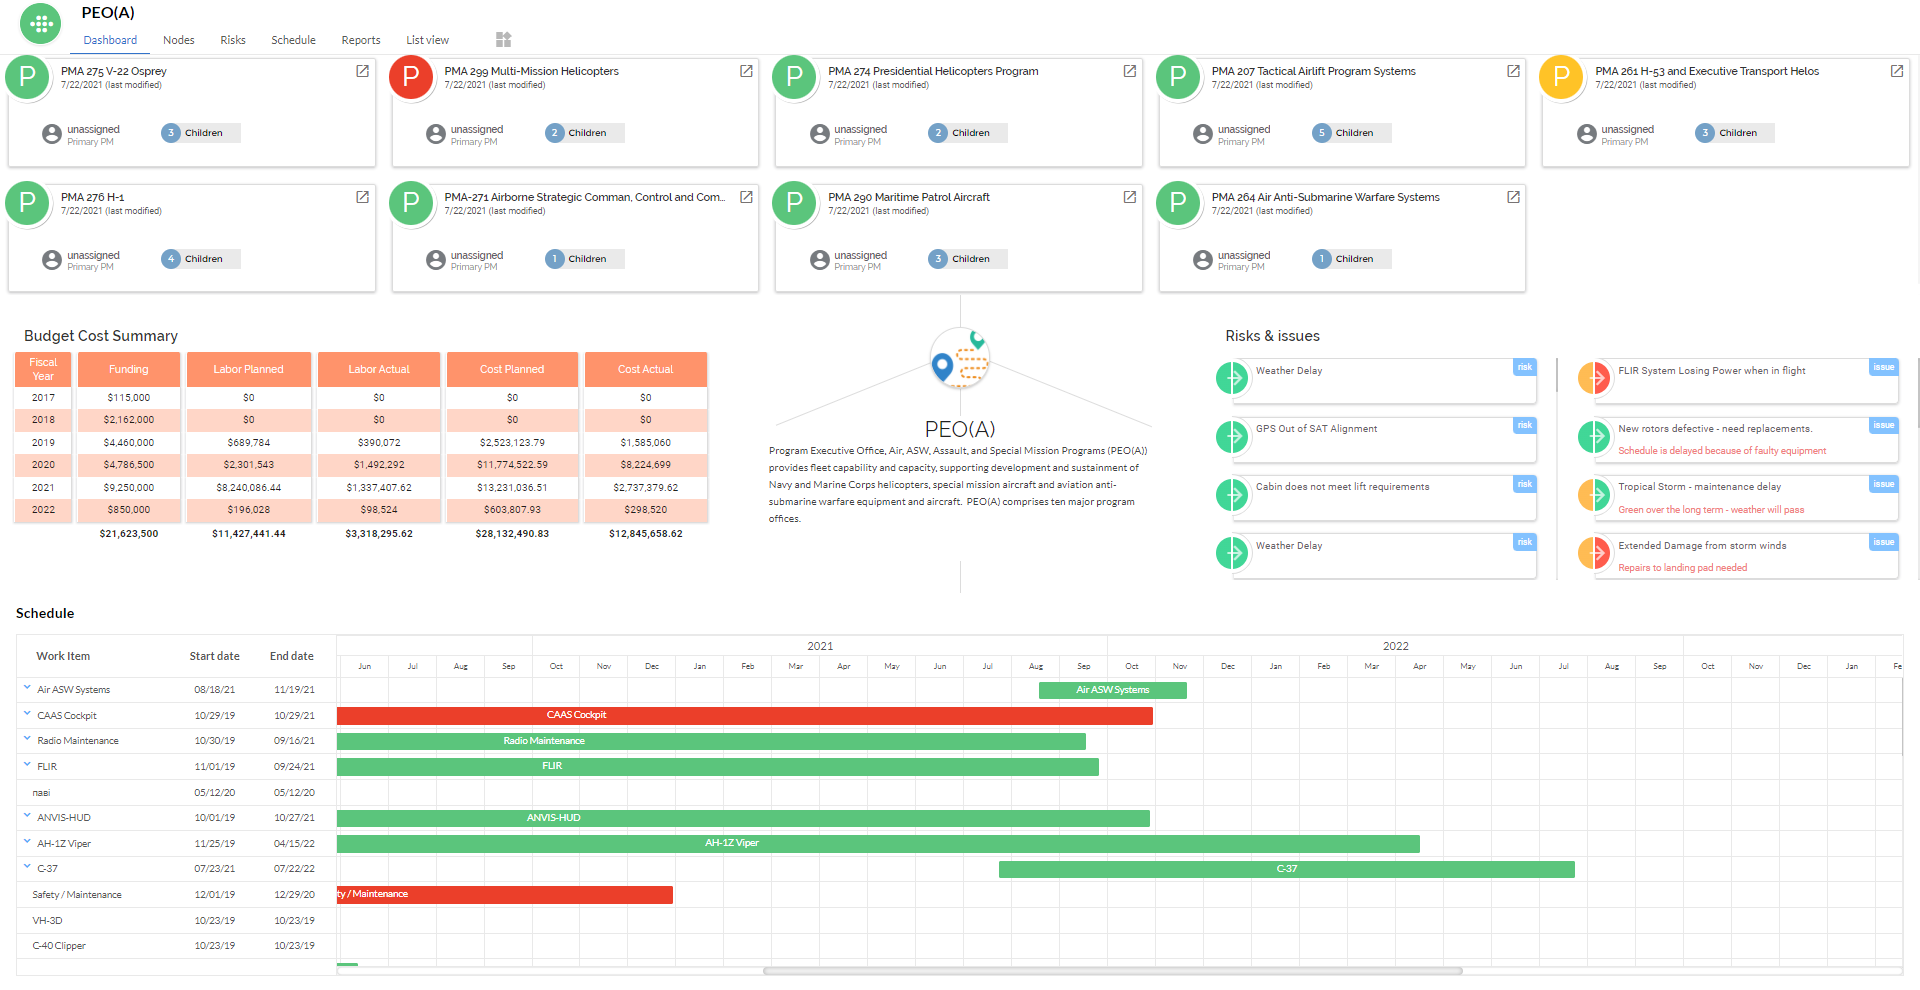Show Children of PMA 276 H-1

click(x=201, y=259)
